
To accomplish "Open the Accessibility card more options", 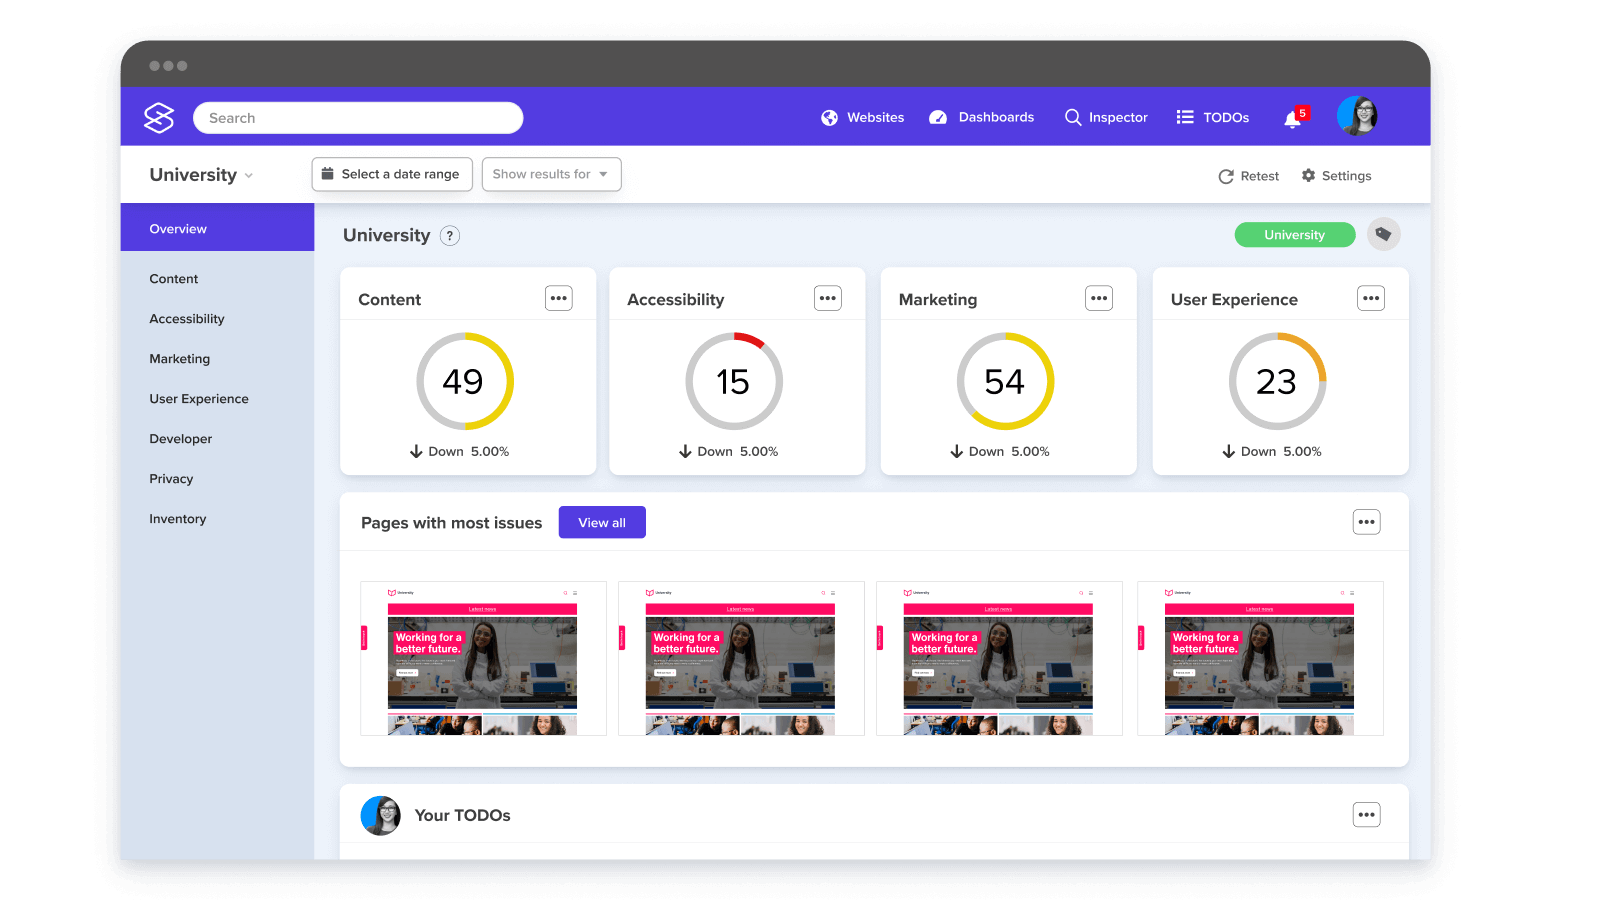I will coord(828,298).
